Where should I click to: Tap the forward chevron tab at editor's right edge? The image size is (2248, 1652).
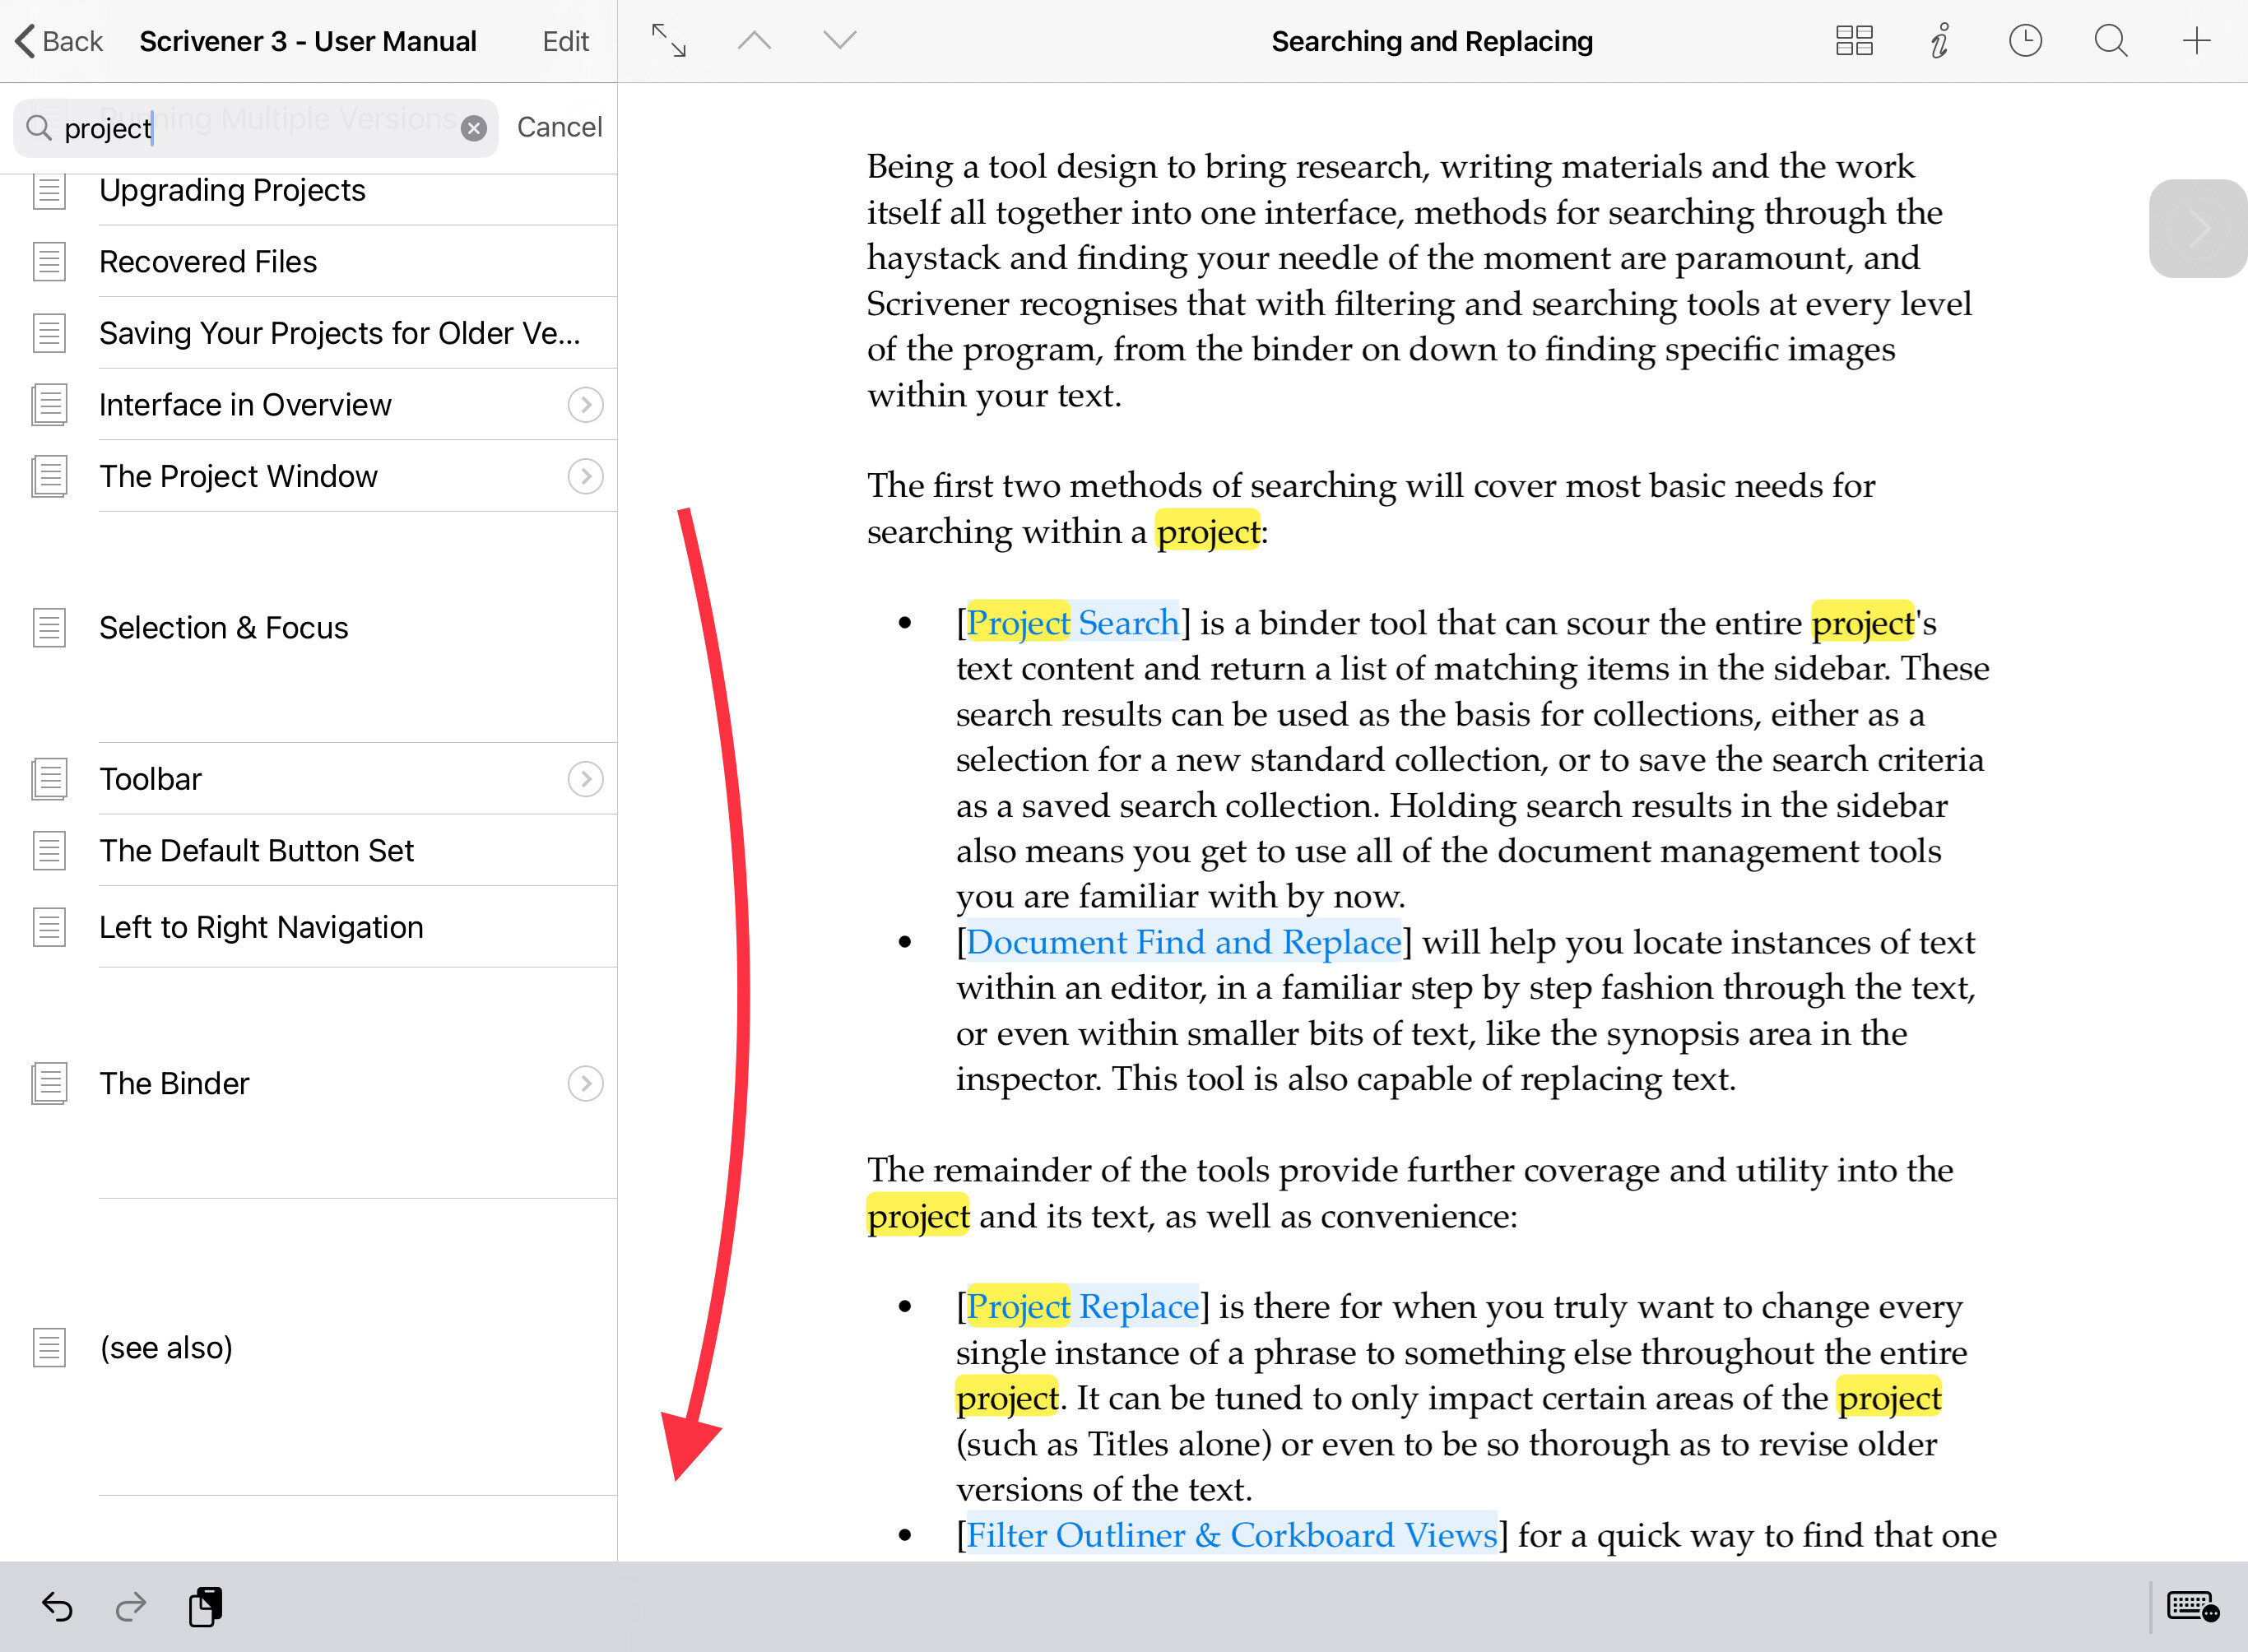[2198, 228]
